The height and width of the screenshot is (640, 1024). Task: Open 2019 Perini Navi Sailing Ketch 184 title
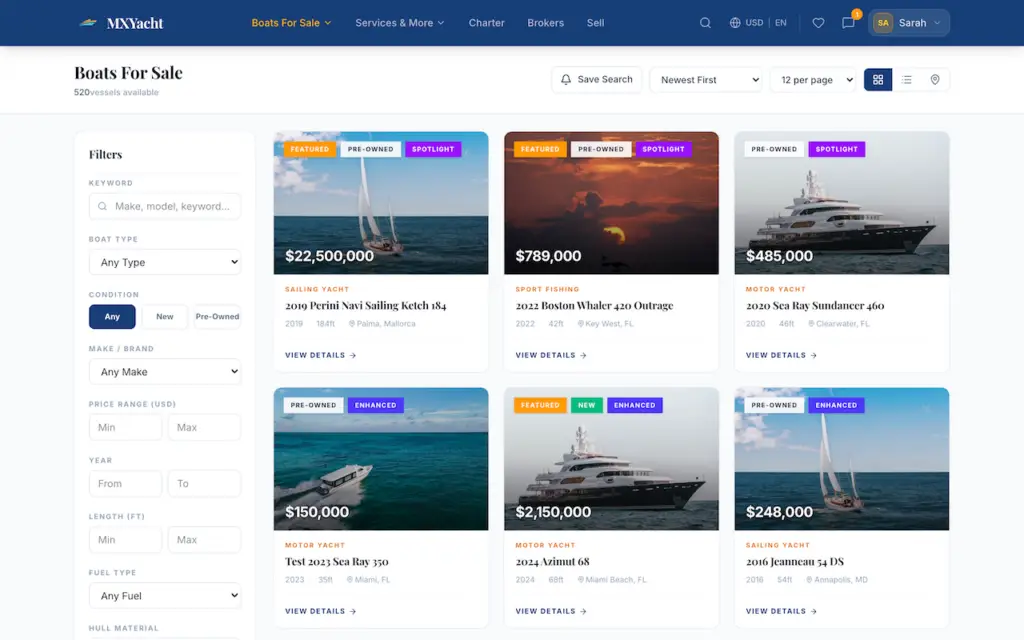pos(366,306)
